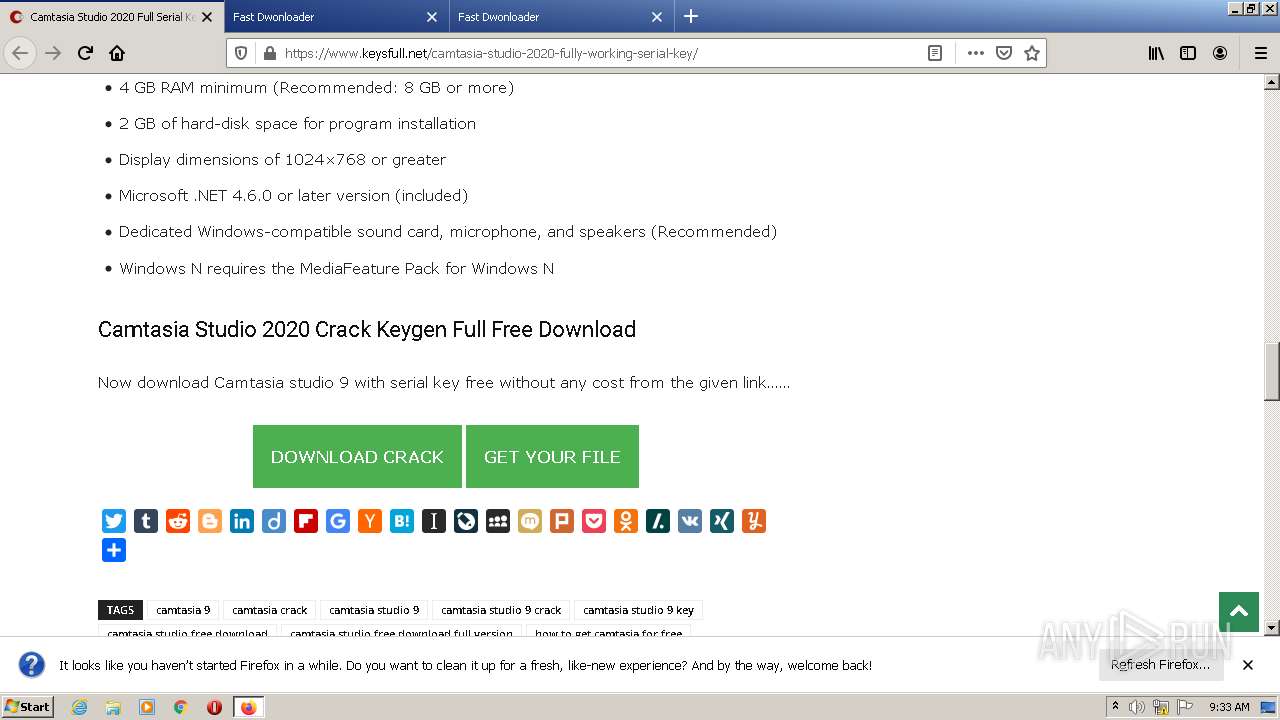Viewport: 1280px width, 720px height.
Task: Share via the Diigo icon
Action: coord(274,521)
